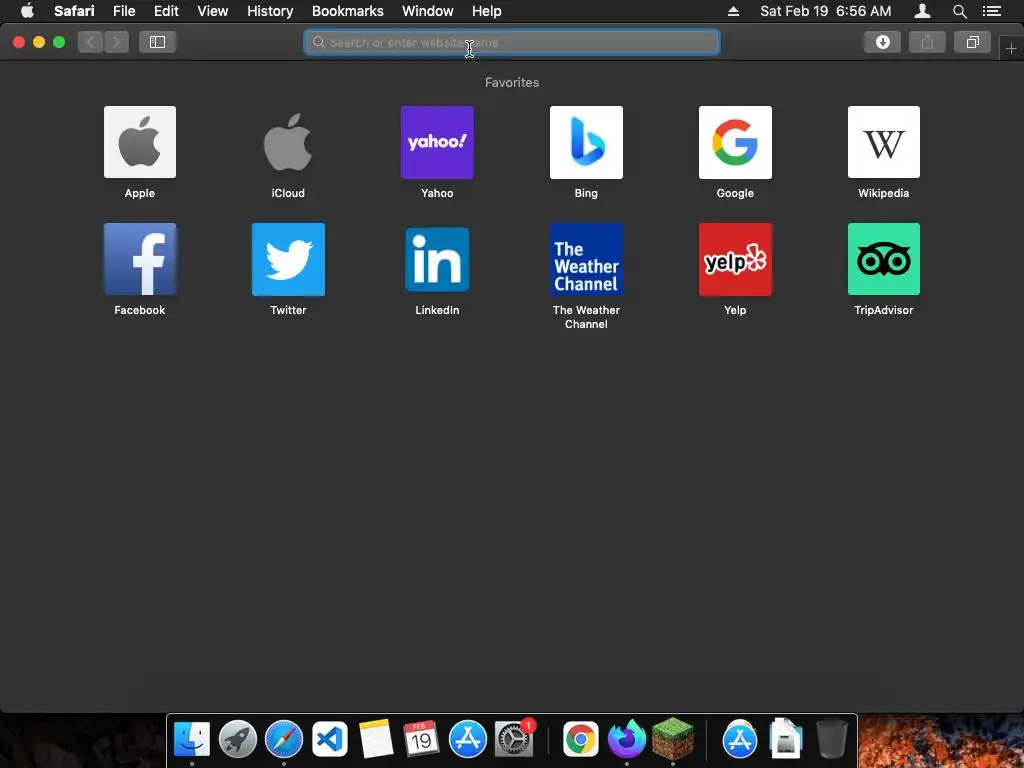This screenshot has height=768, width=1024.
Task: Launch Firefox from the Dock
Action: click(x=626, y=739)
